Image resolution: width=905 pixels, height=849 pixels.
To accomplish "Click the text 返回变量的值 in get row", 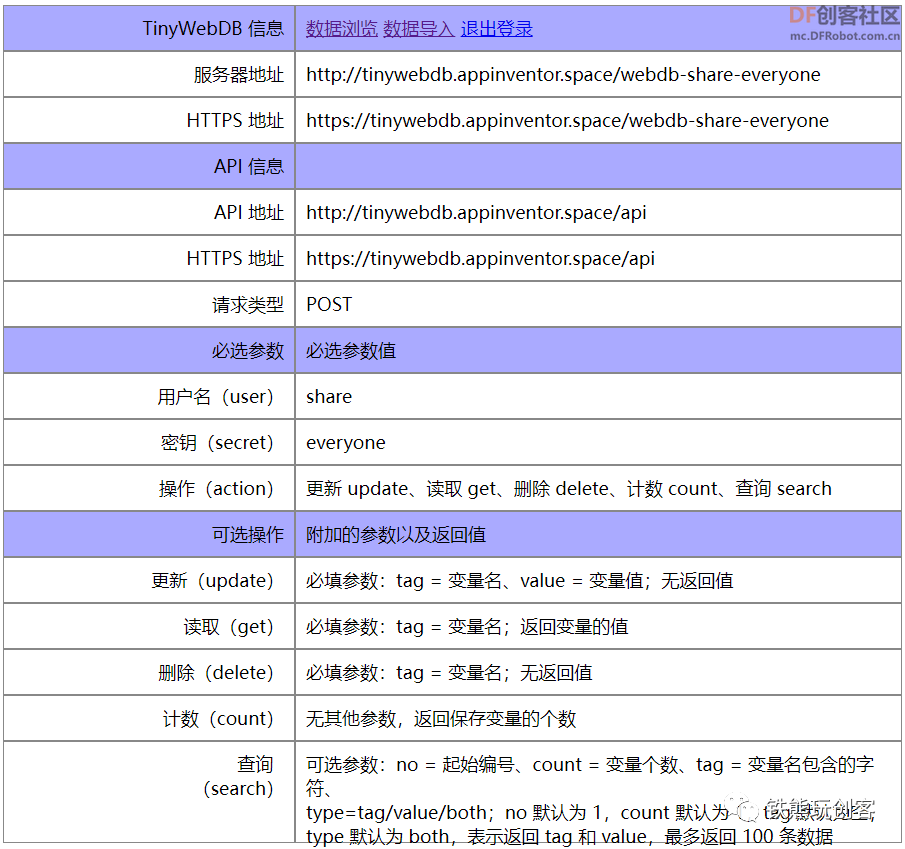I will pos(574,627).
